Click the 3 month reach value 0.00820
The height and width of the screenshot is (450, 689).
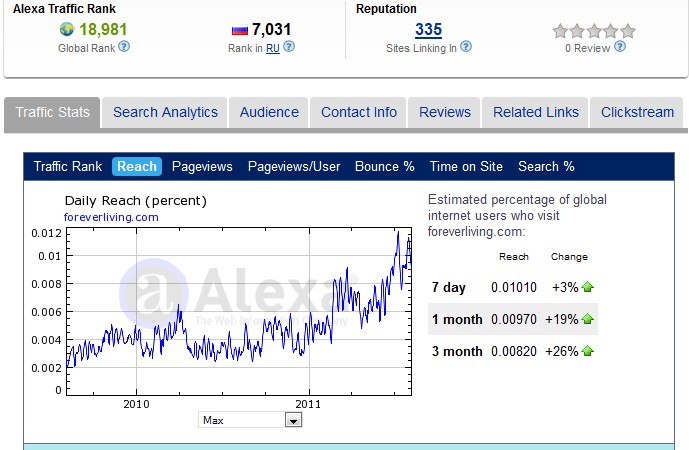pos(514,352)
